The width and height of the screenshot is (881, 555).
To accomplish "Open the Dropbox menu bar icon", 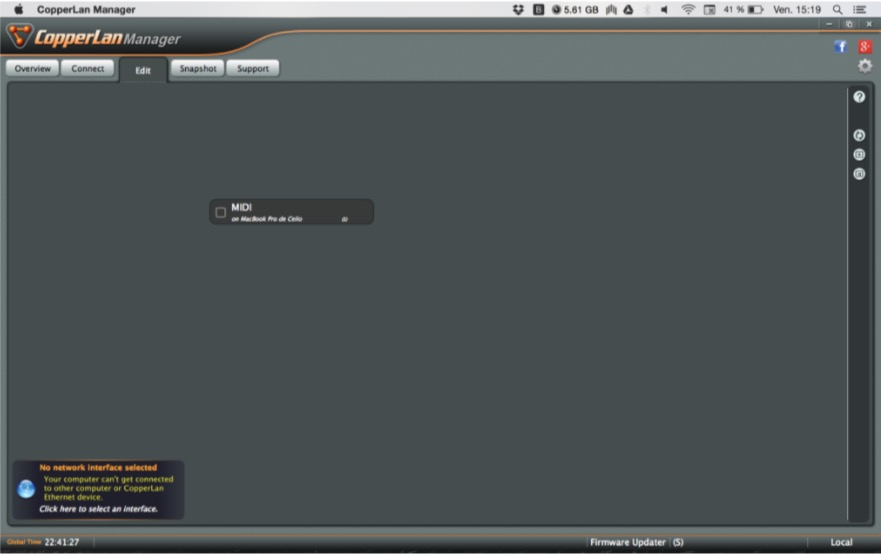I will pos(518,9).
